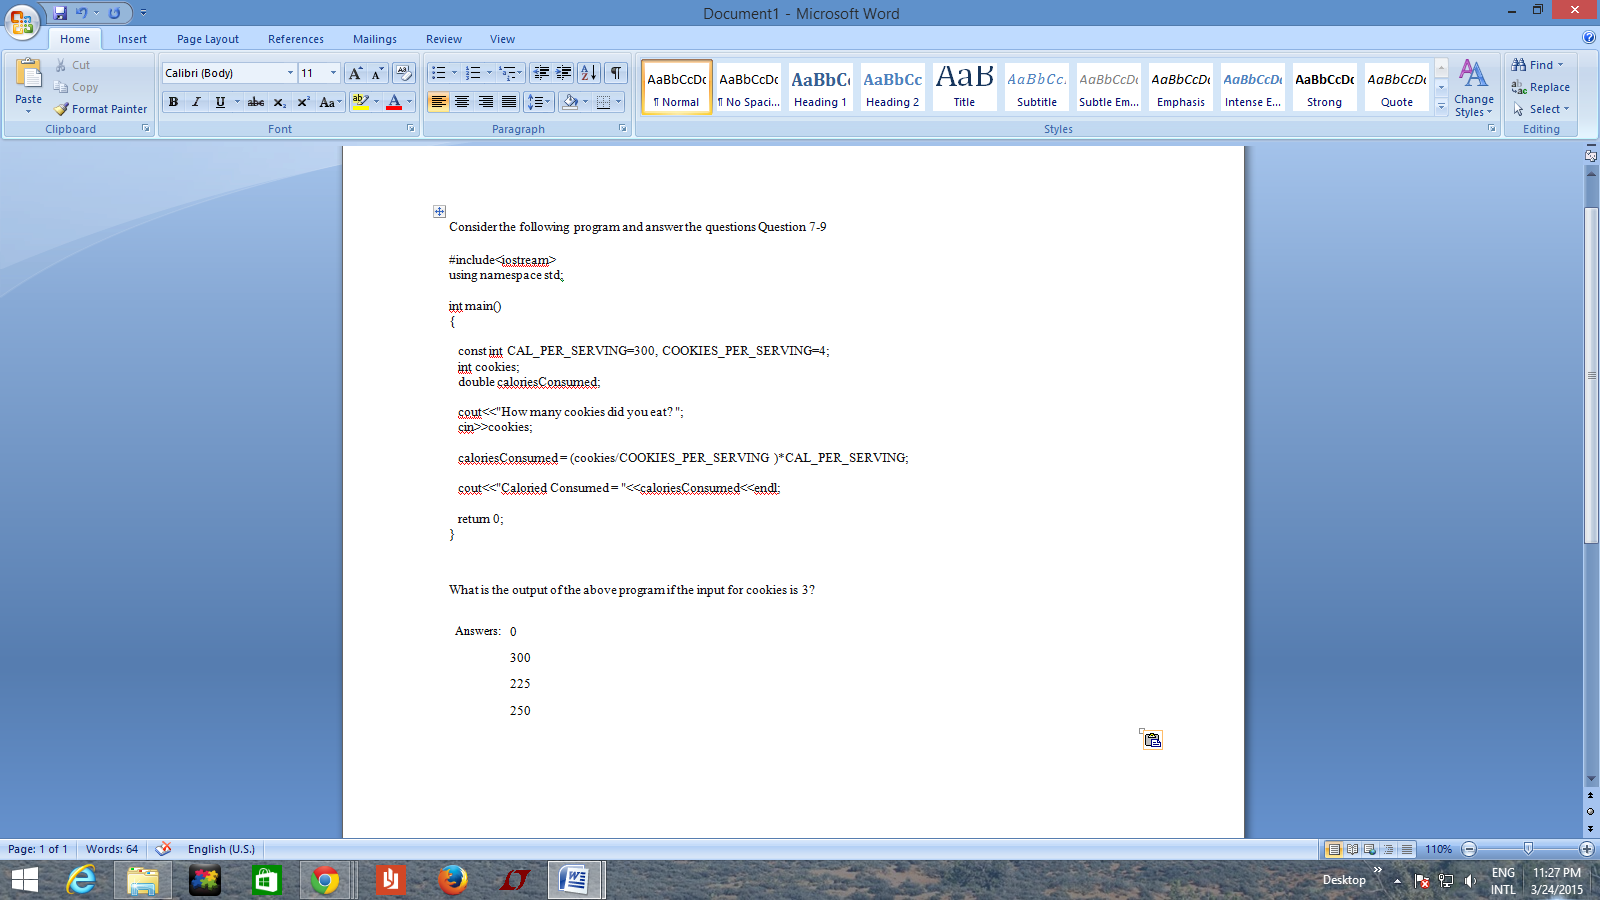Click the Microsoft Office Help icon
The width and height of the screenshot is (1600, 900).
pos(1589,38)
